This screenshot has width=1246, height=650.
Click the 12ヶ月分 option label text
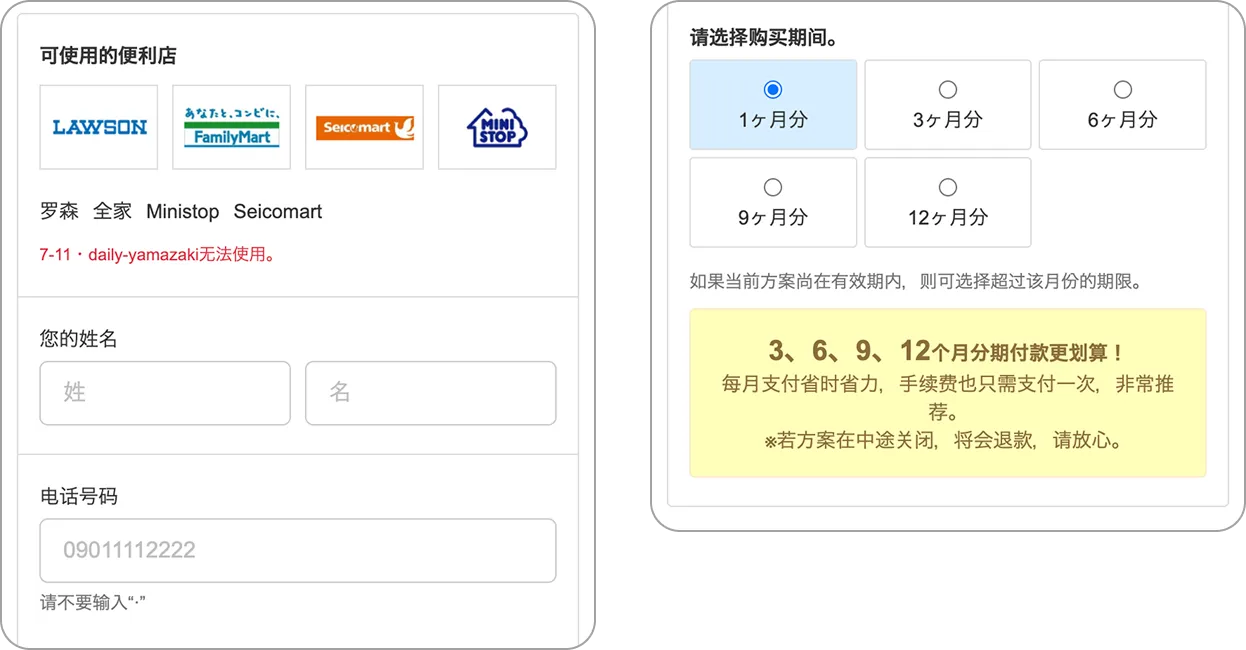point(948,217)
